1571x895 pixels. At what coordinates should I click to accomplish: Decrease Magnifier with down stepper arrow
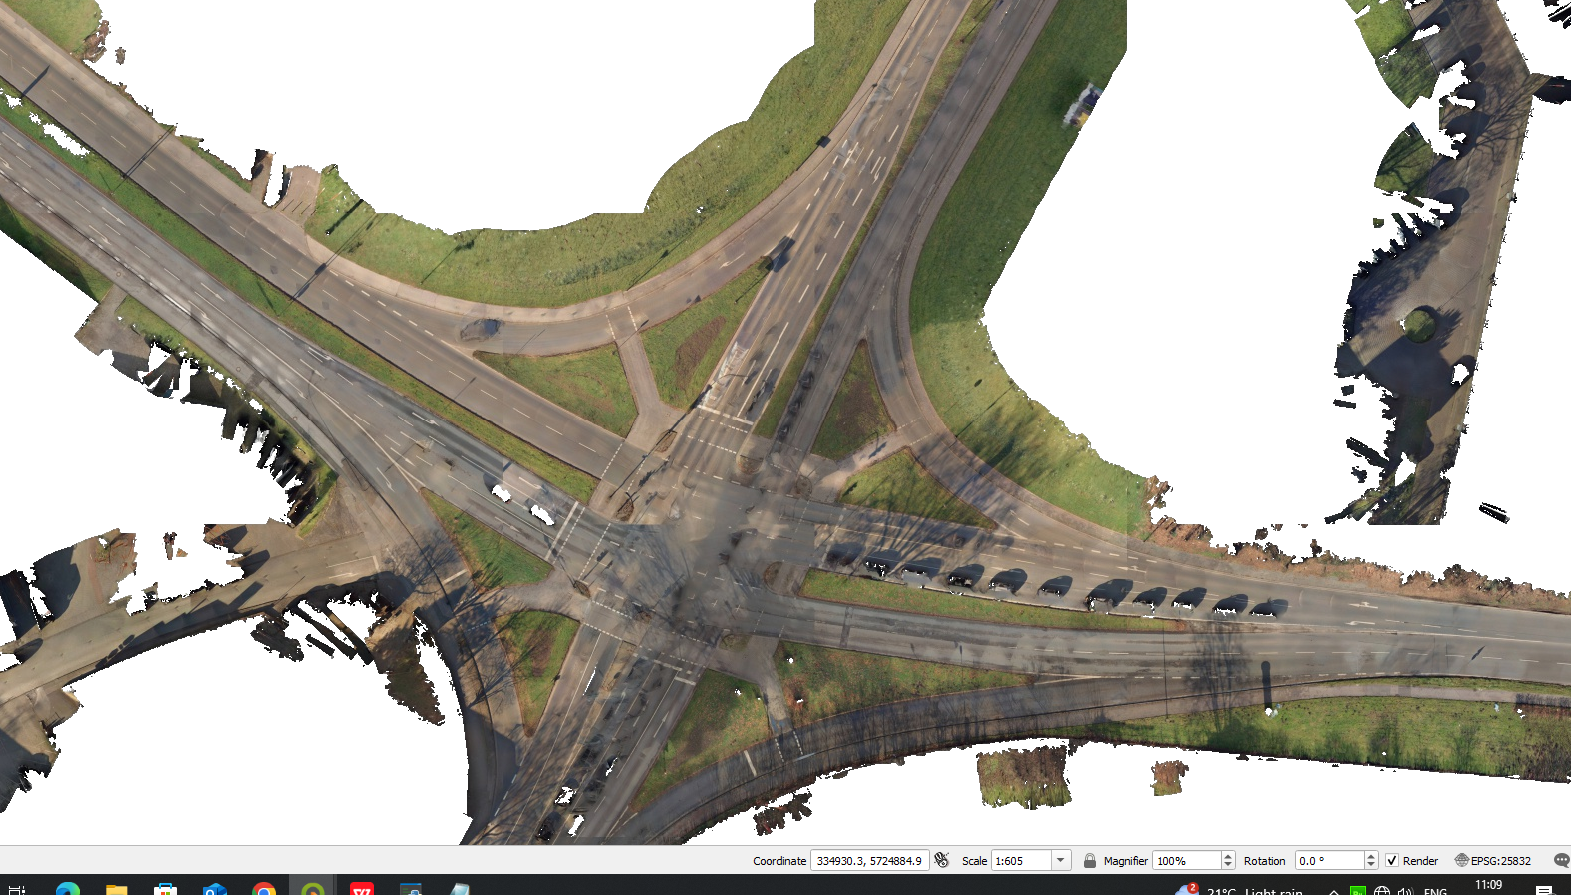[1228, 865]
